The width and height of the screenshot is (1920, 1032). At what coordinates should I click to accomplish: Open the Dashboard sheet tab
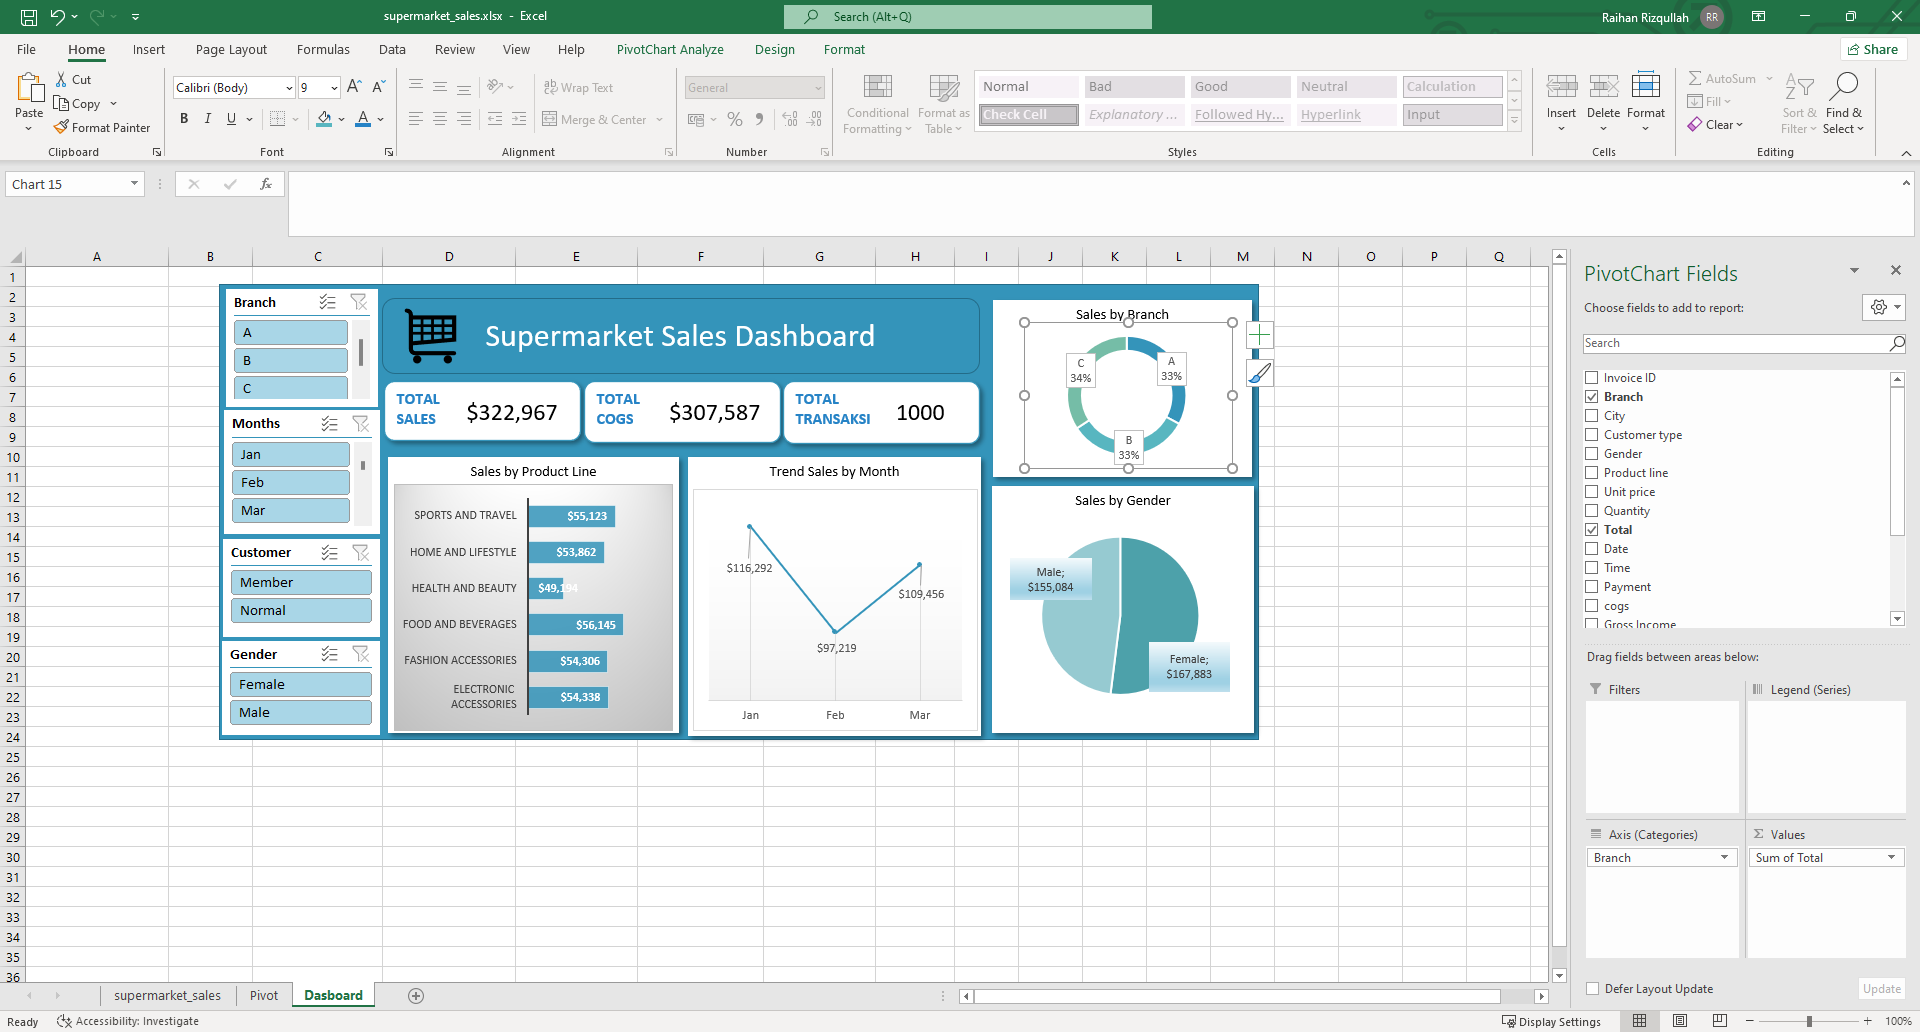coord(333,995)
